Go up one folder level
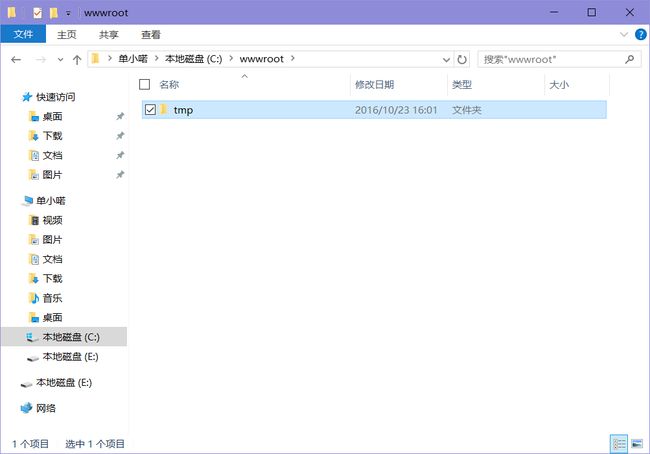 tap(77, 60)
